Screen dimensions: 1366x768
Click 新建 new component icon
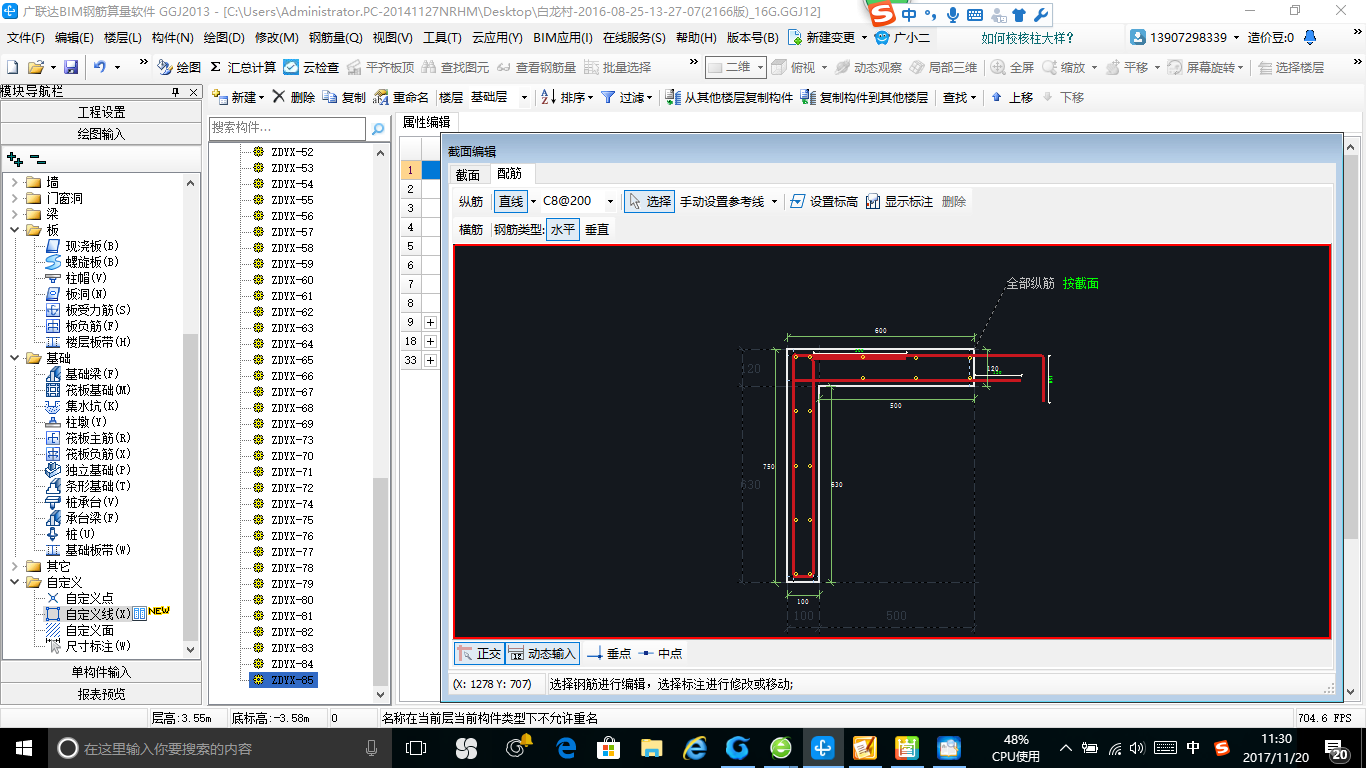point(220,97)
